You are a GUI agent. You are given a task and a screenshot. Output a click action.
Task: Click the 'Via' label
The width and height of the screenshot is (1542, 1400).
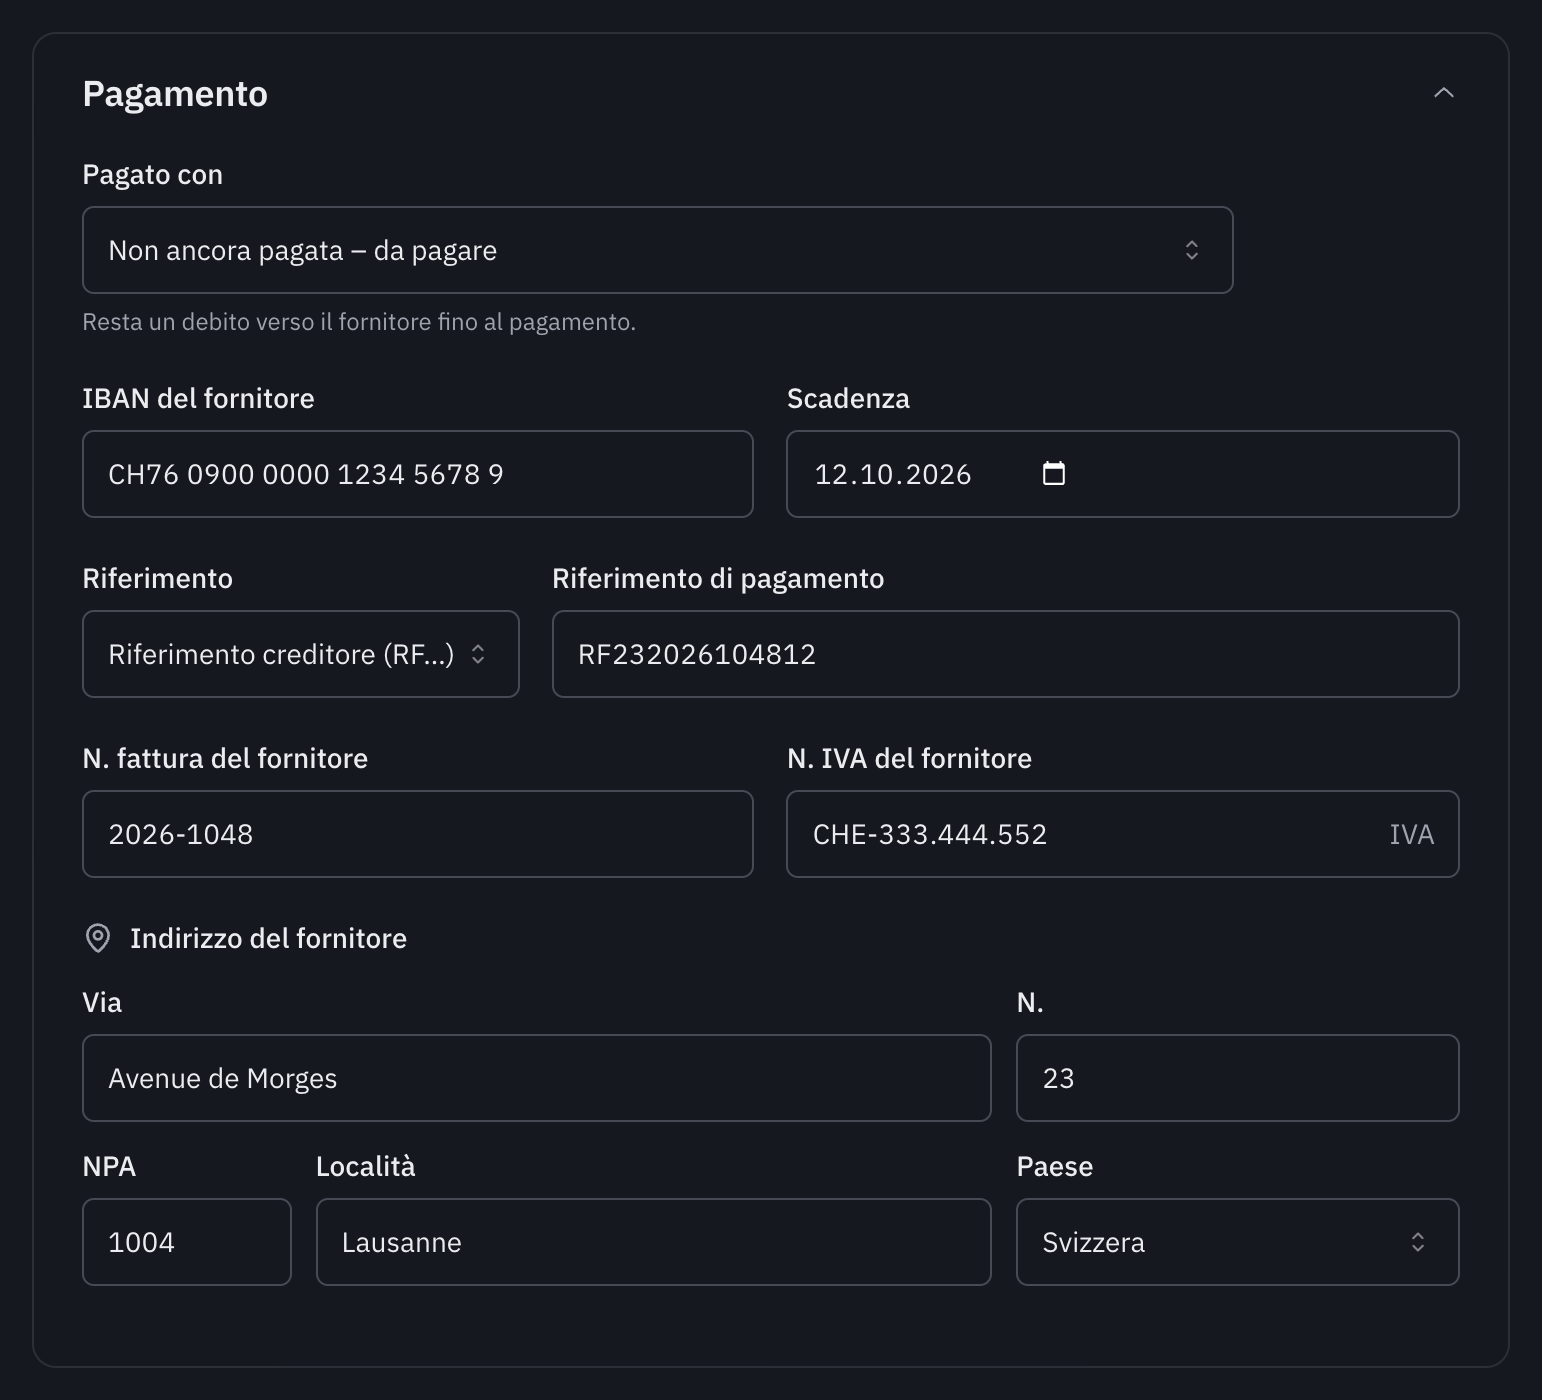click(102, 1002)
